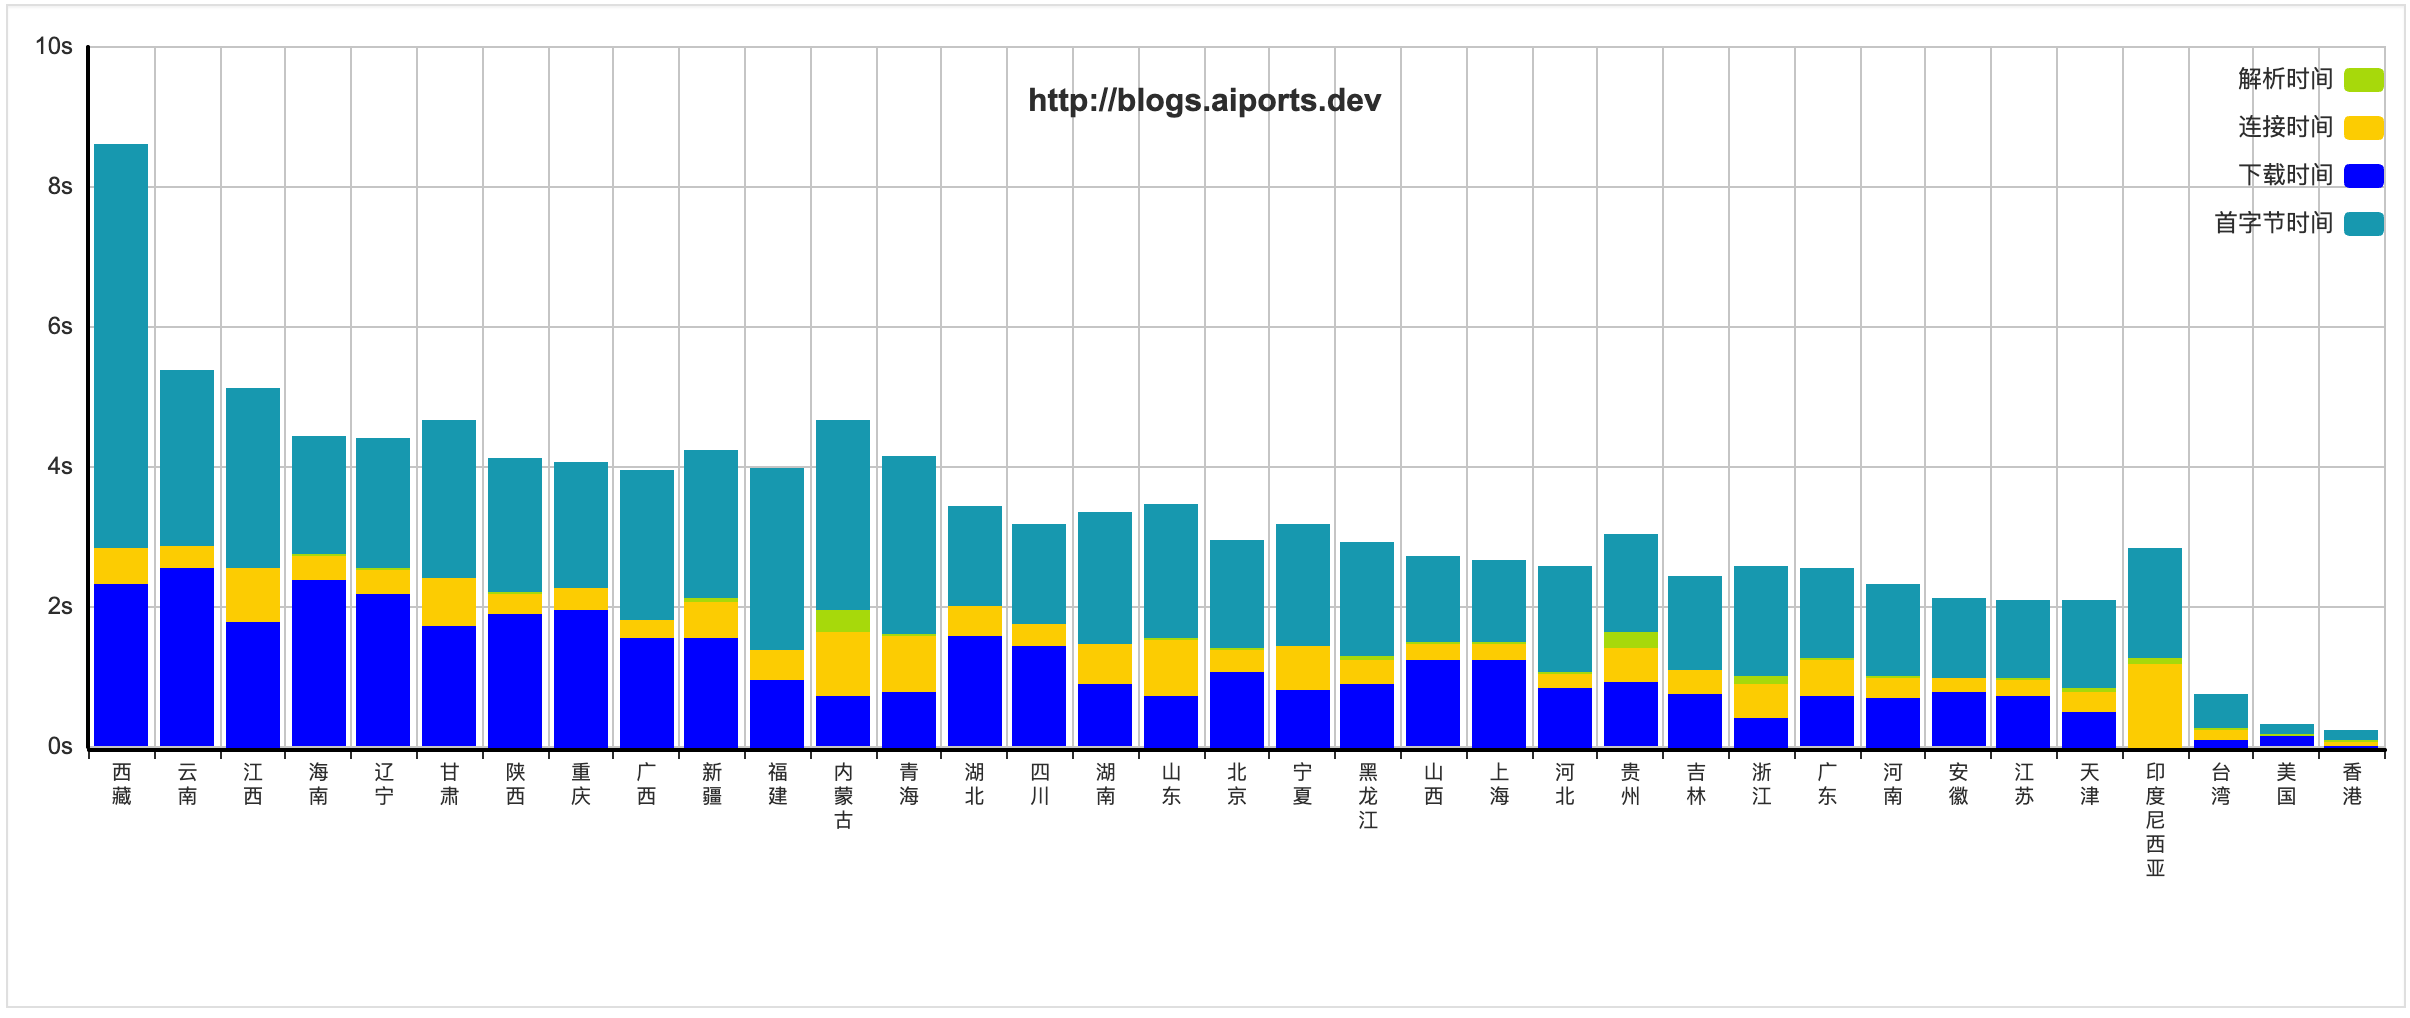Toggle the 解析时间 legend label
Viewport: 2410px width, 1018px height.
(x=2285, y=79)
